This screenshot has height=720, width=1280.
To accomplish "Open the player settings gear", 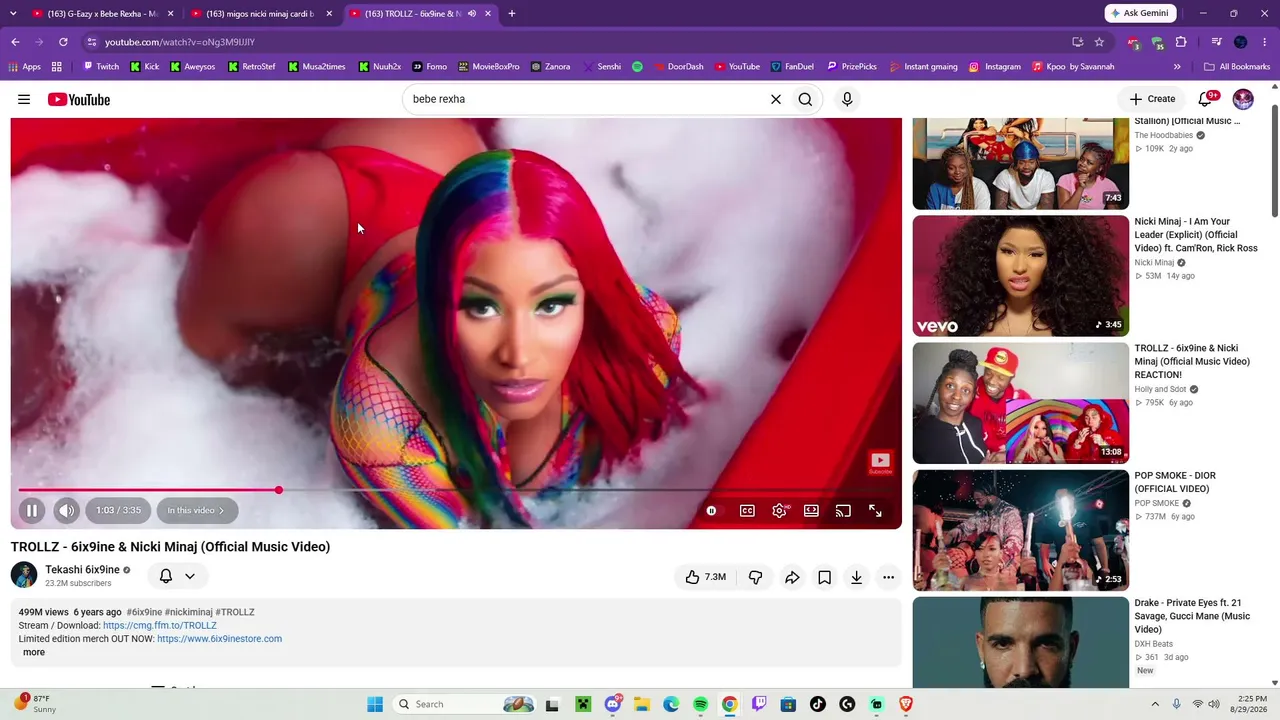I will (x=779, y=511).
